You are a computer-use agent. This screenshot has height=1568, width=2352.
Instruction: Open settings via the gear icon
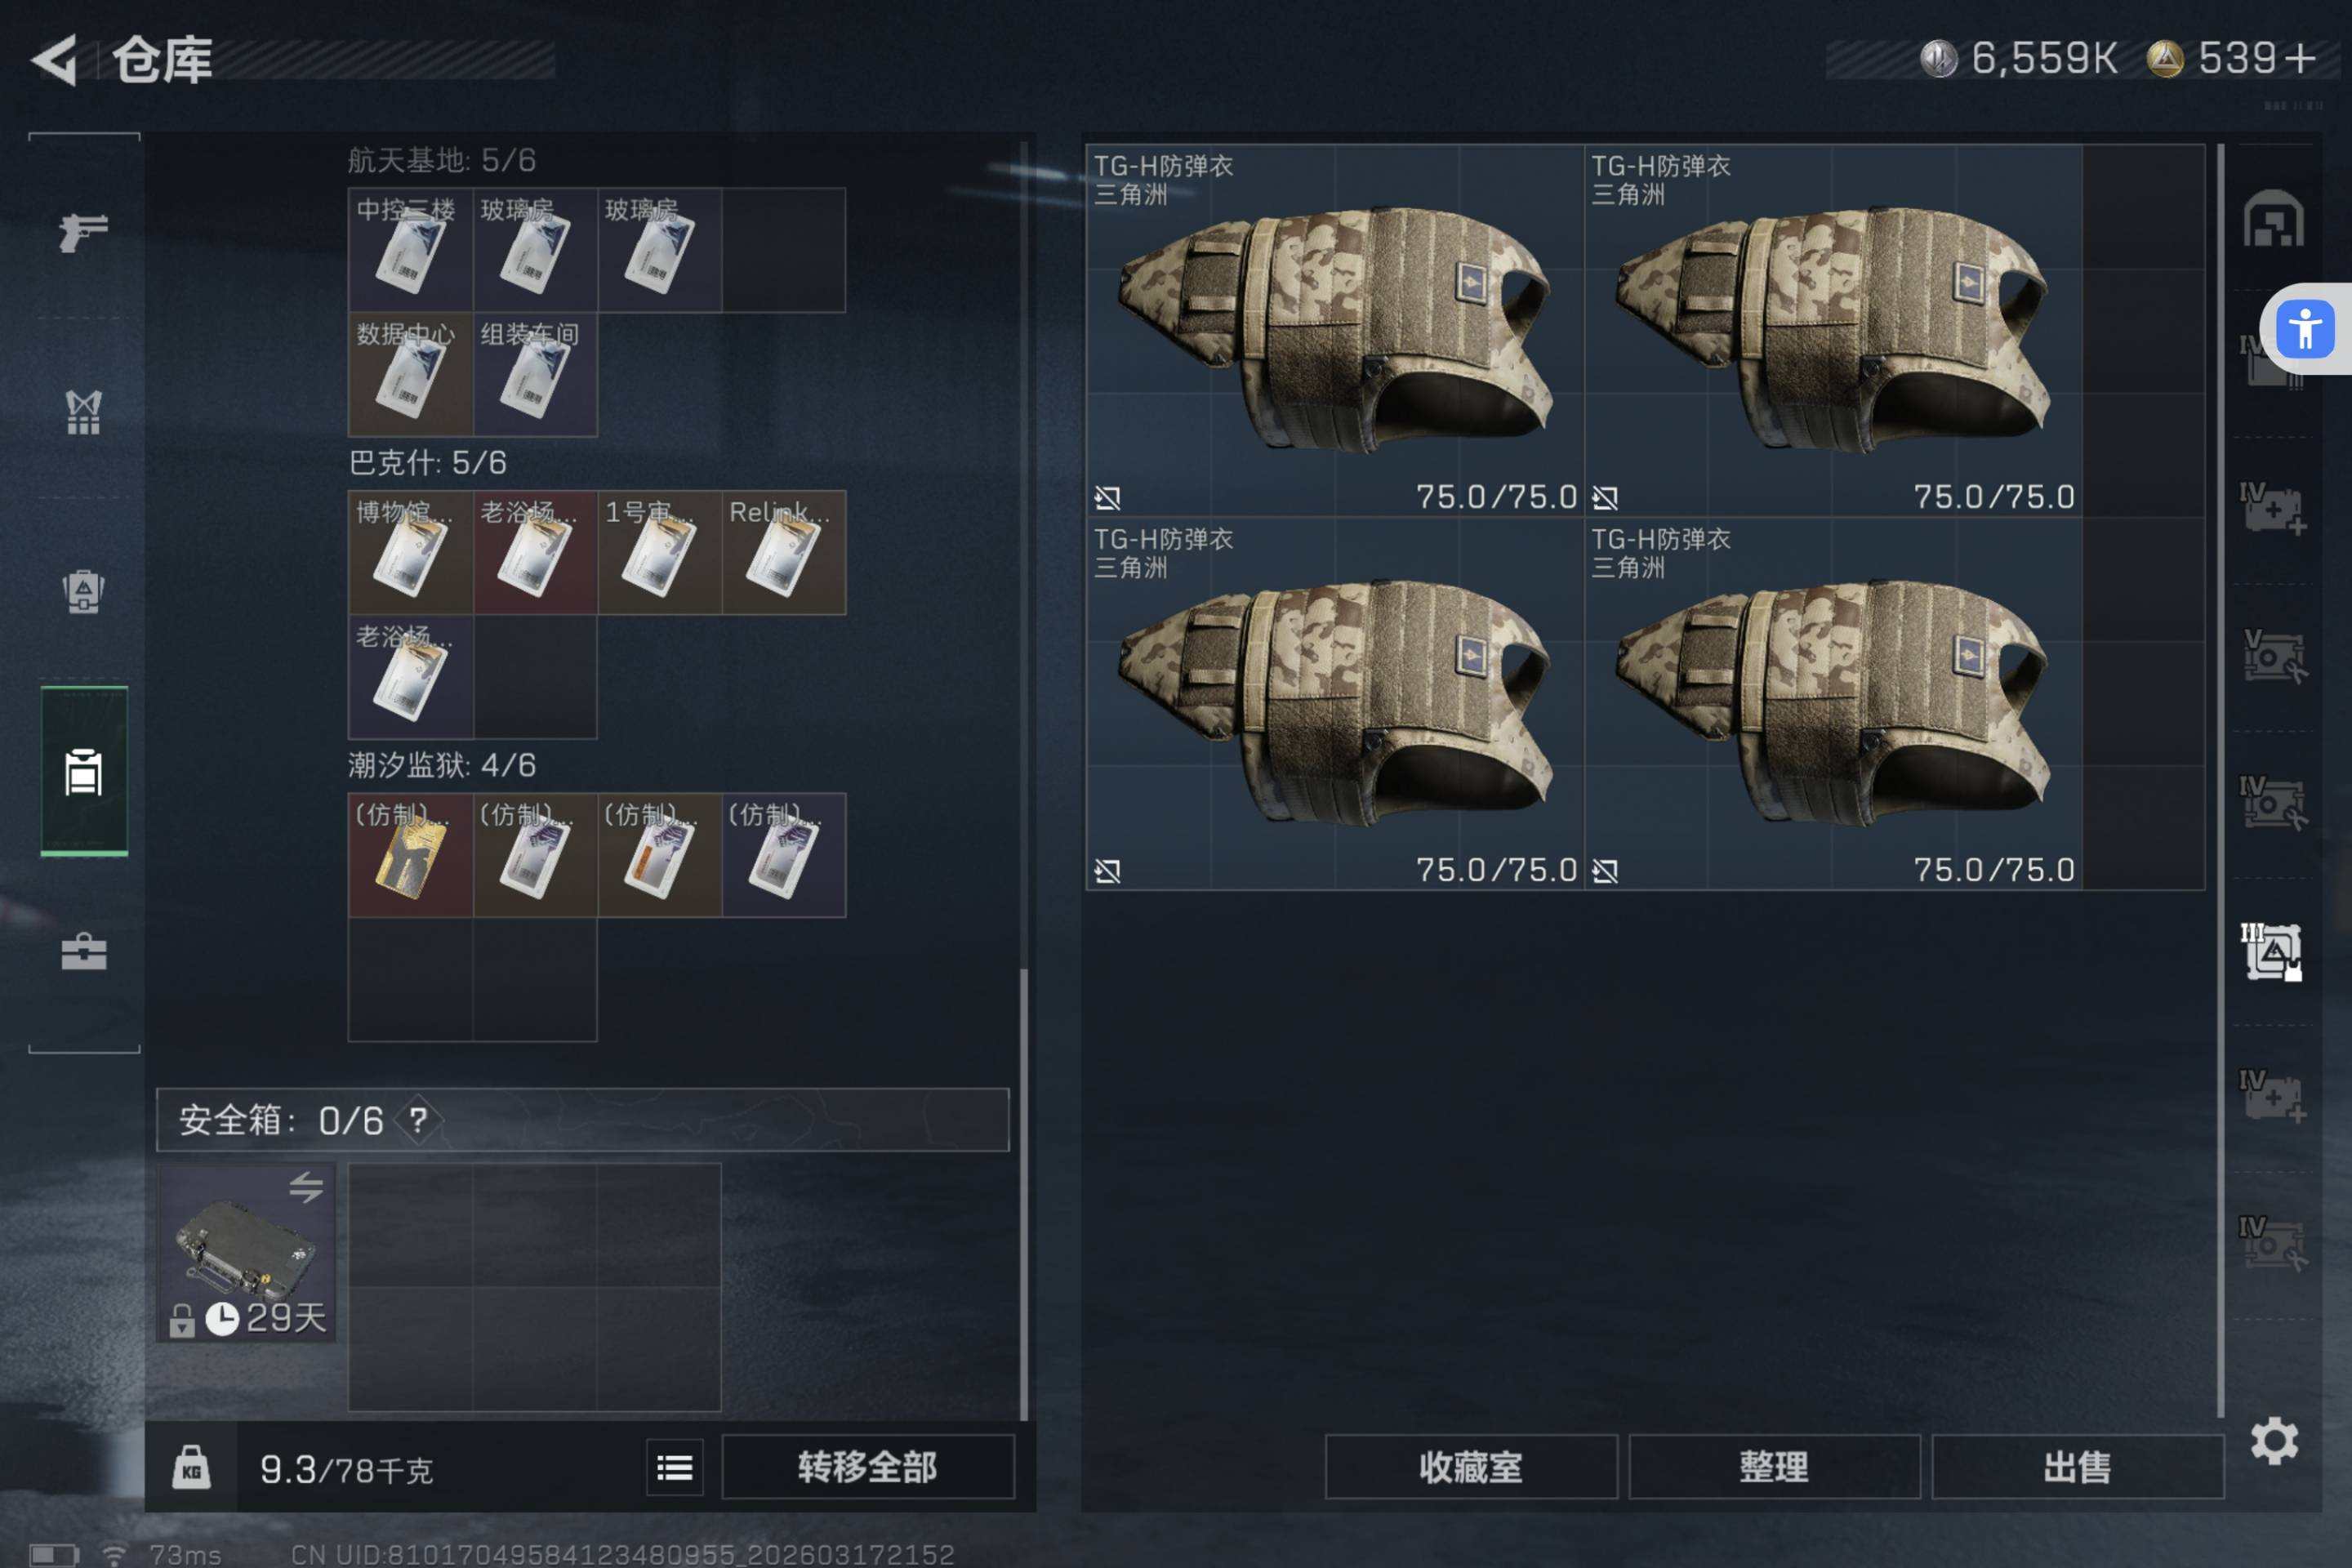point(2274,1441)
